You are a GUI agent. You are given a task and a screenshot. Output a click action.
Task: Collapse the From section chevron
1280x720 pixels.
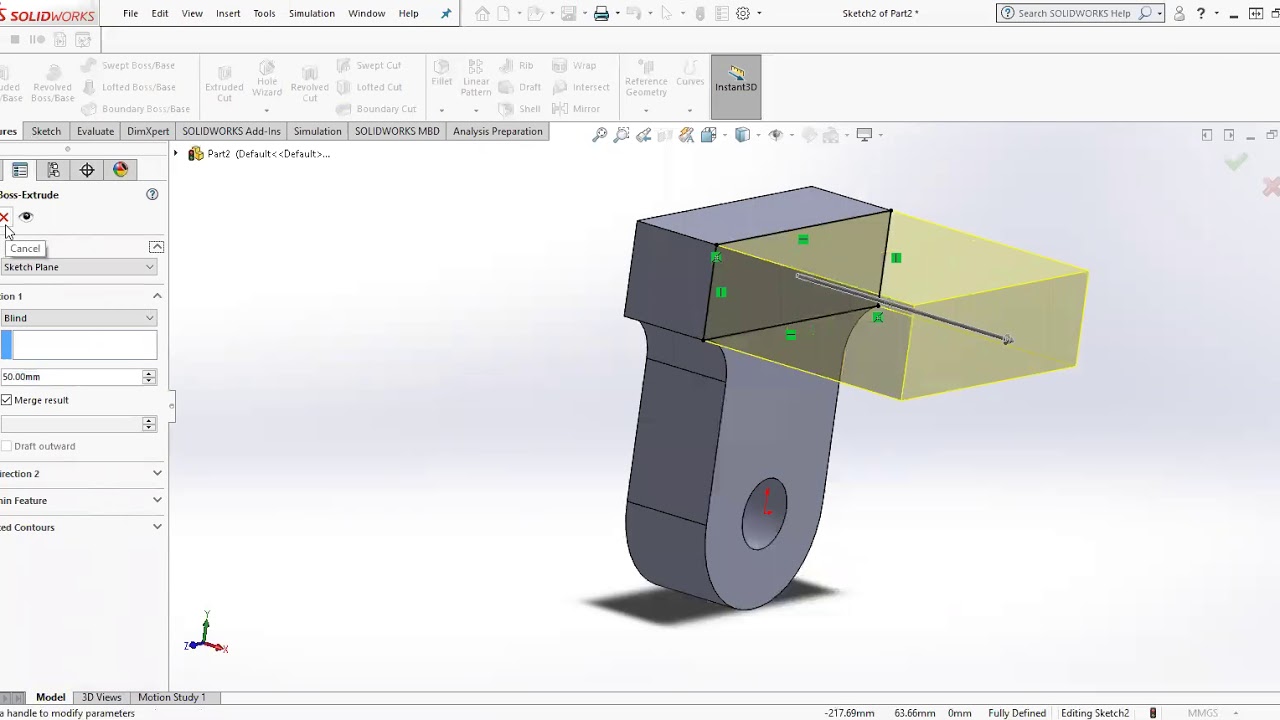click(x=156, y=247)
